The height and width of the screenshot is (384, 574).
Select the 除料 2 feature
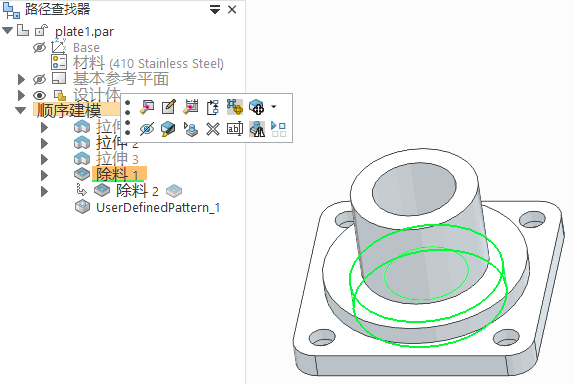tap(137, 191)
